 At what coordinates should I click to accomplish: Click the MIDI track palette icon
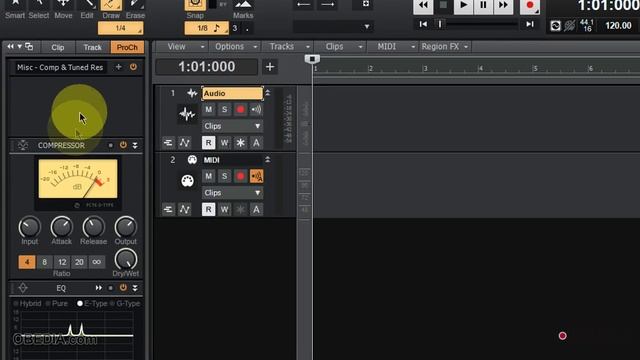point(187,181)
